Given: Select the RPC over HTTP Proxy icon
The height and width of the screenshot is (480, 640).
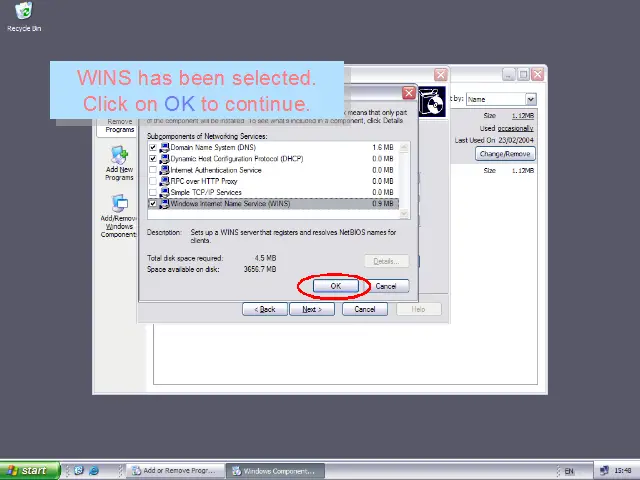Looking at the screenshot, I should pyautogui.click(x=164, y=181).
